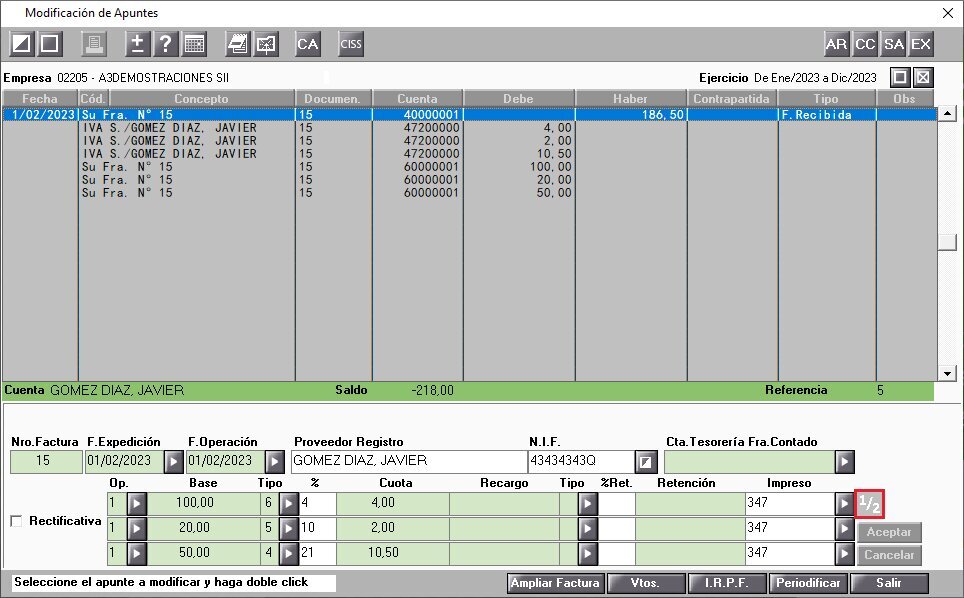Click the table scrollbar up arrow
This screenshot has width=964, height=598.
click(947, 114)
